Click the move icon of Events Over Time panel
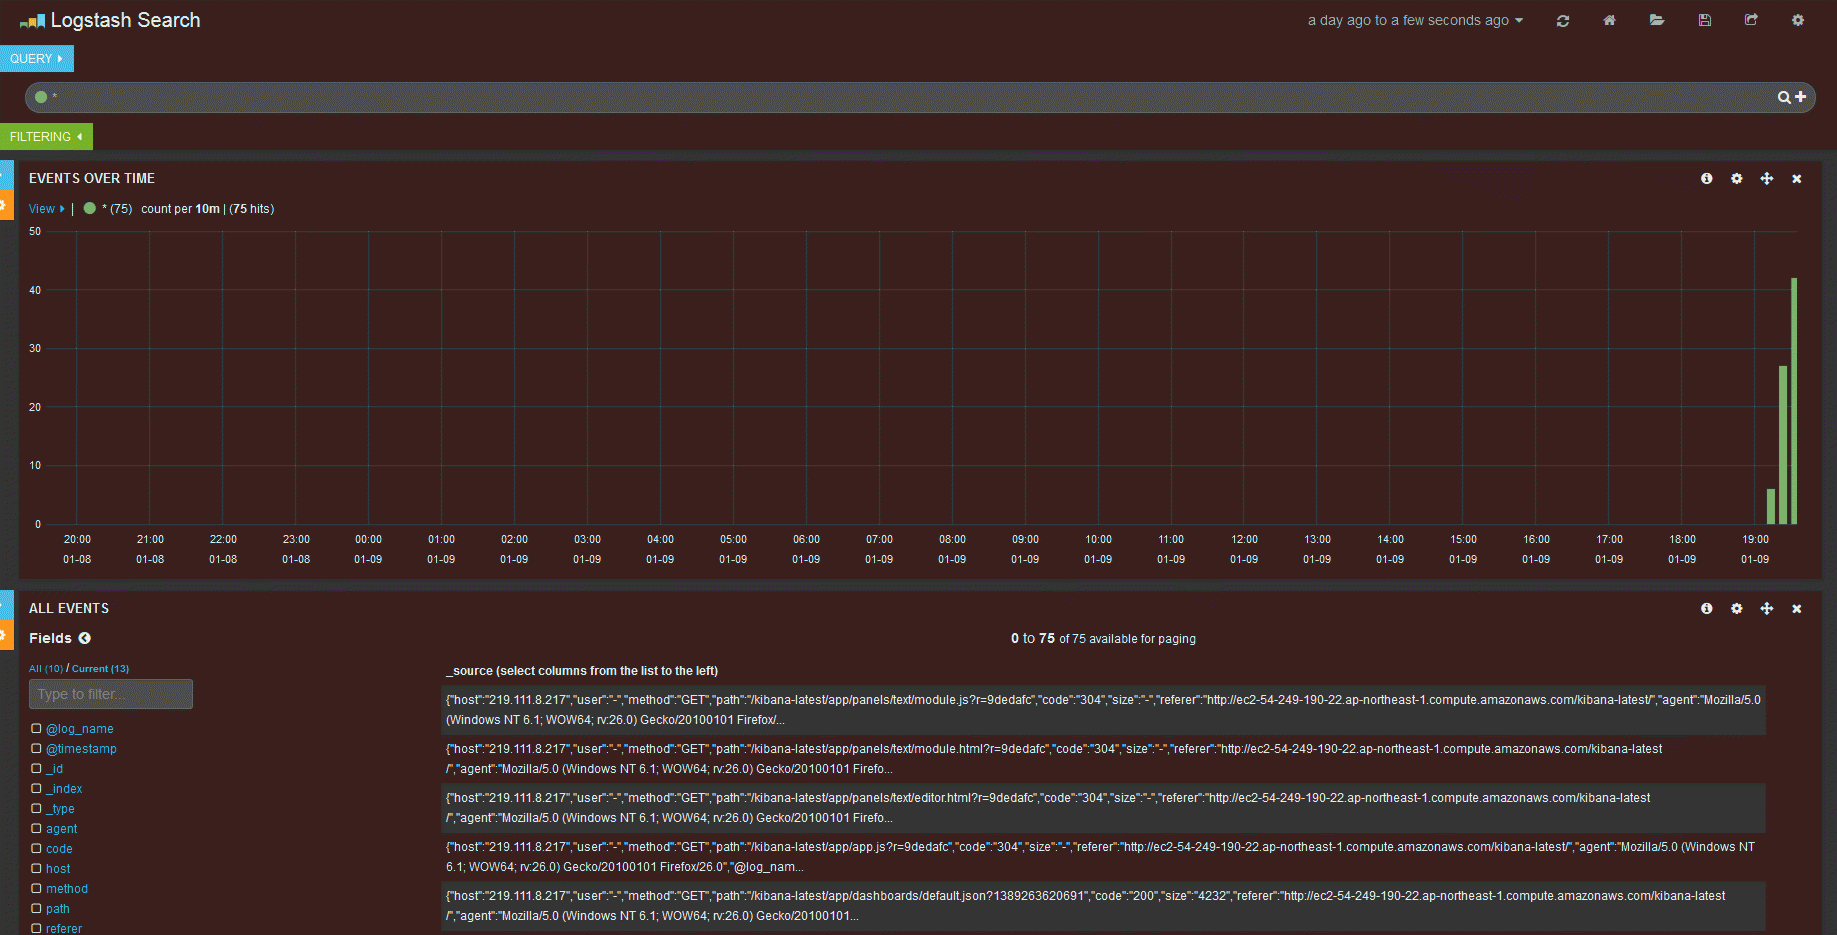The image size is (1837, 935). [x=1767, y=178]
